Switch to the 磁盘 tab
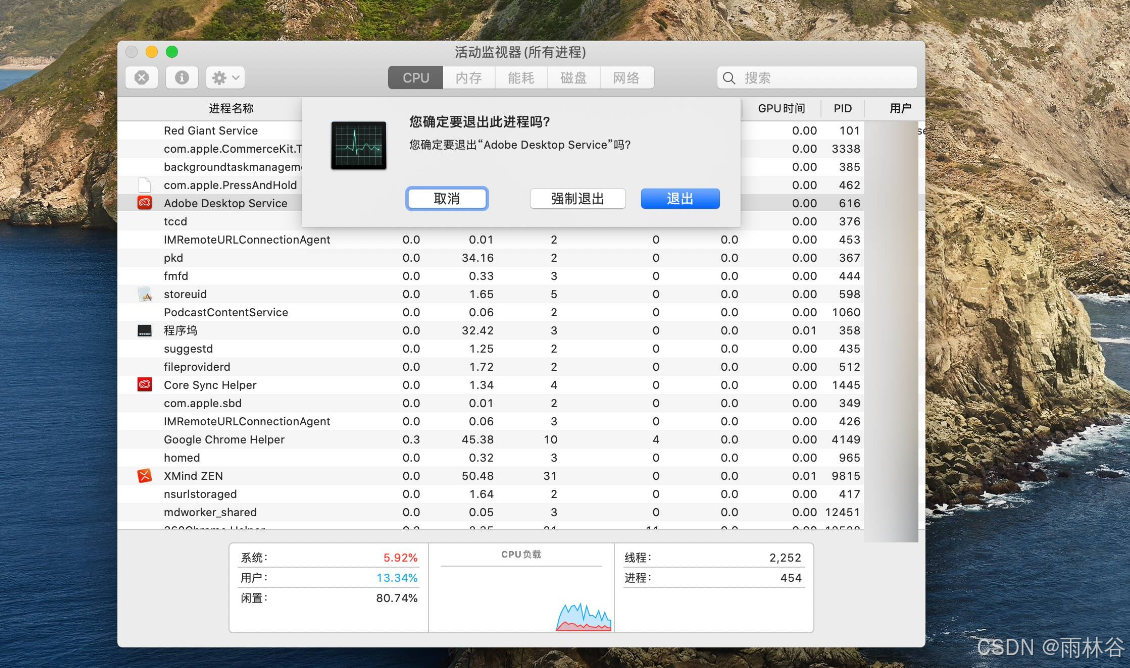The image size is (1130, 668). (x=574, y=78)
